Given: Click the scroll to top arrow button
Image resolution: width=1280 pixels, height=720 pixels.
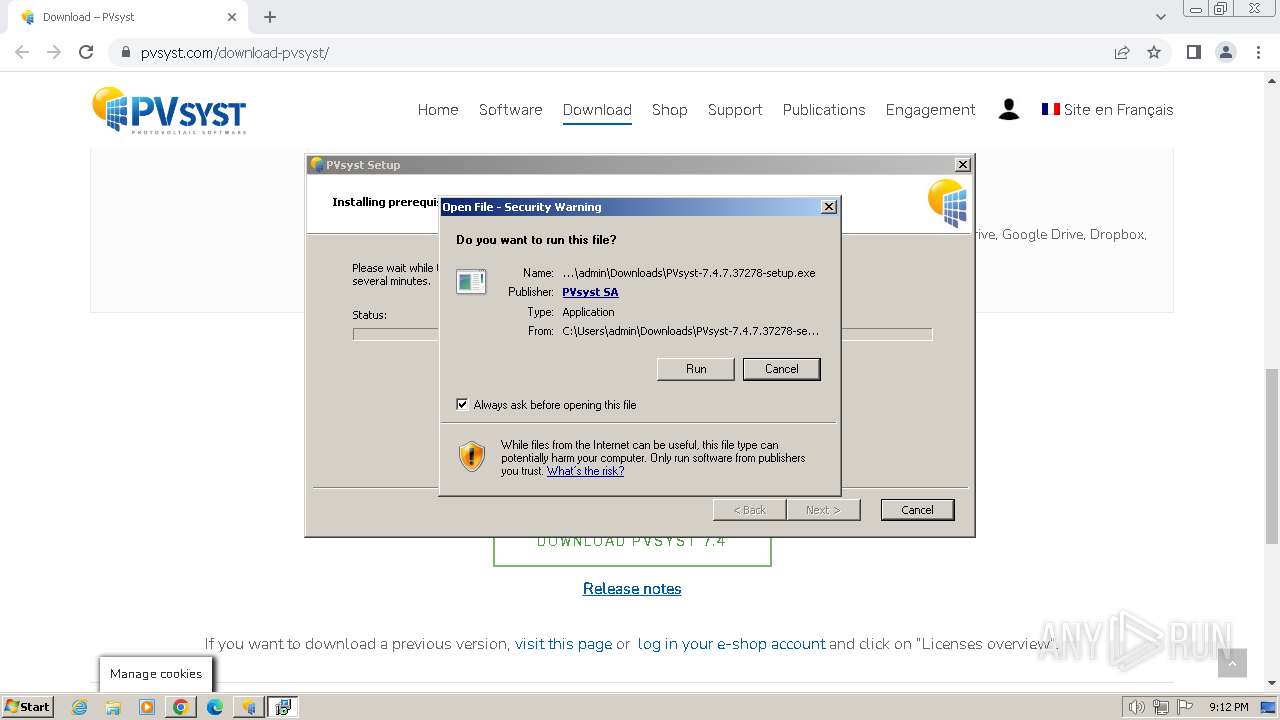Looking at the screenshot, I should coord(1232,662).
